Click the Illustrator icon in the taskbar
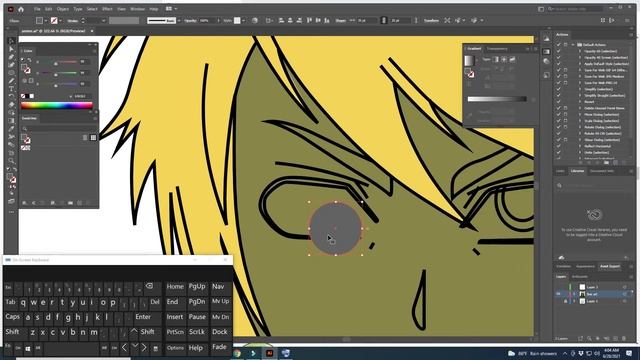 pyautogui.click(x=269, y=353)
